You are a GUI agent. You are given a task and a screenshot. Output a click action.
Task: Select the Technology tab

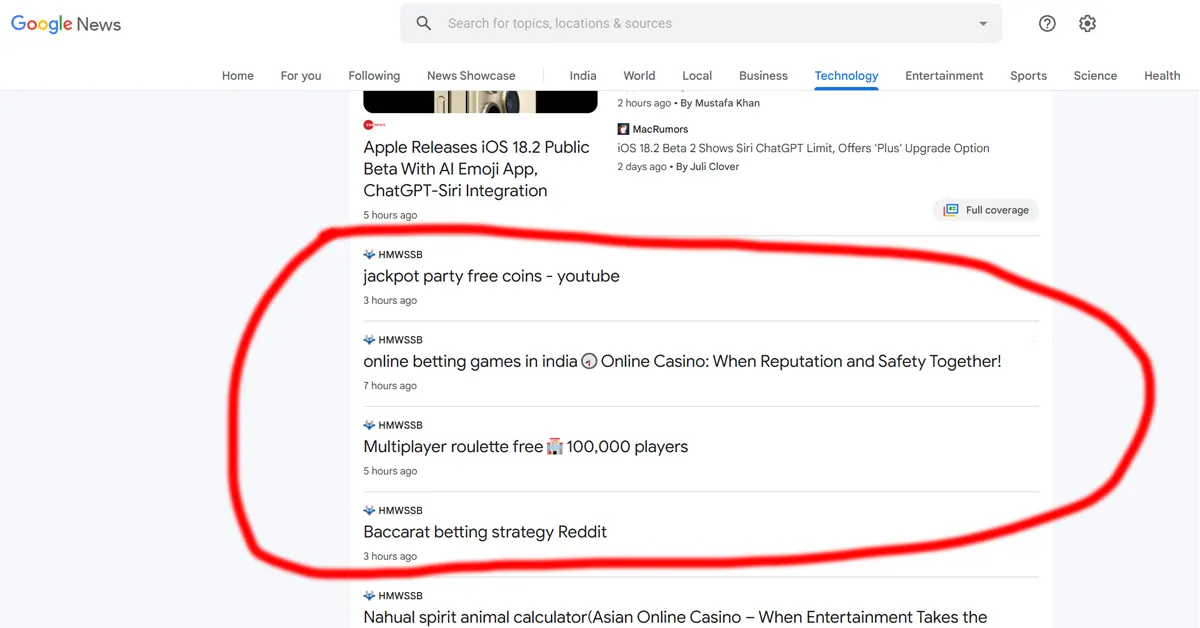point(846,76)
